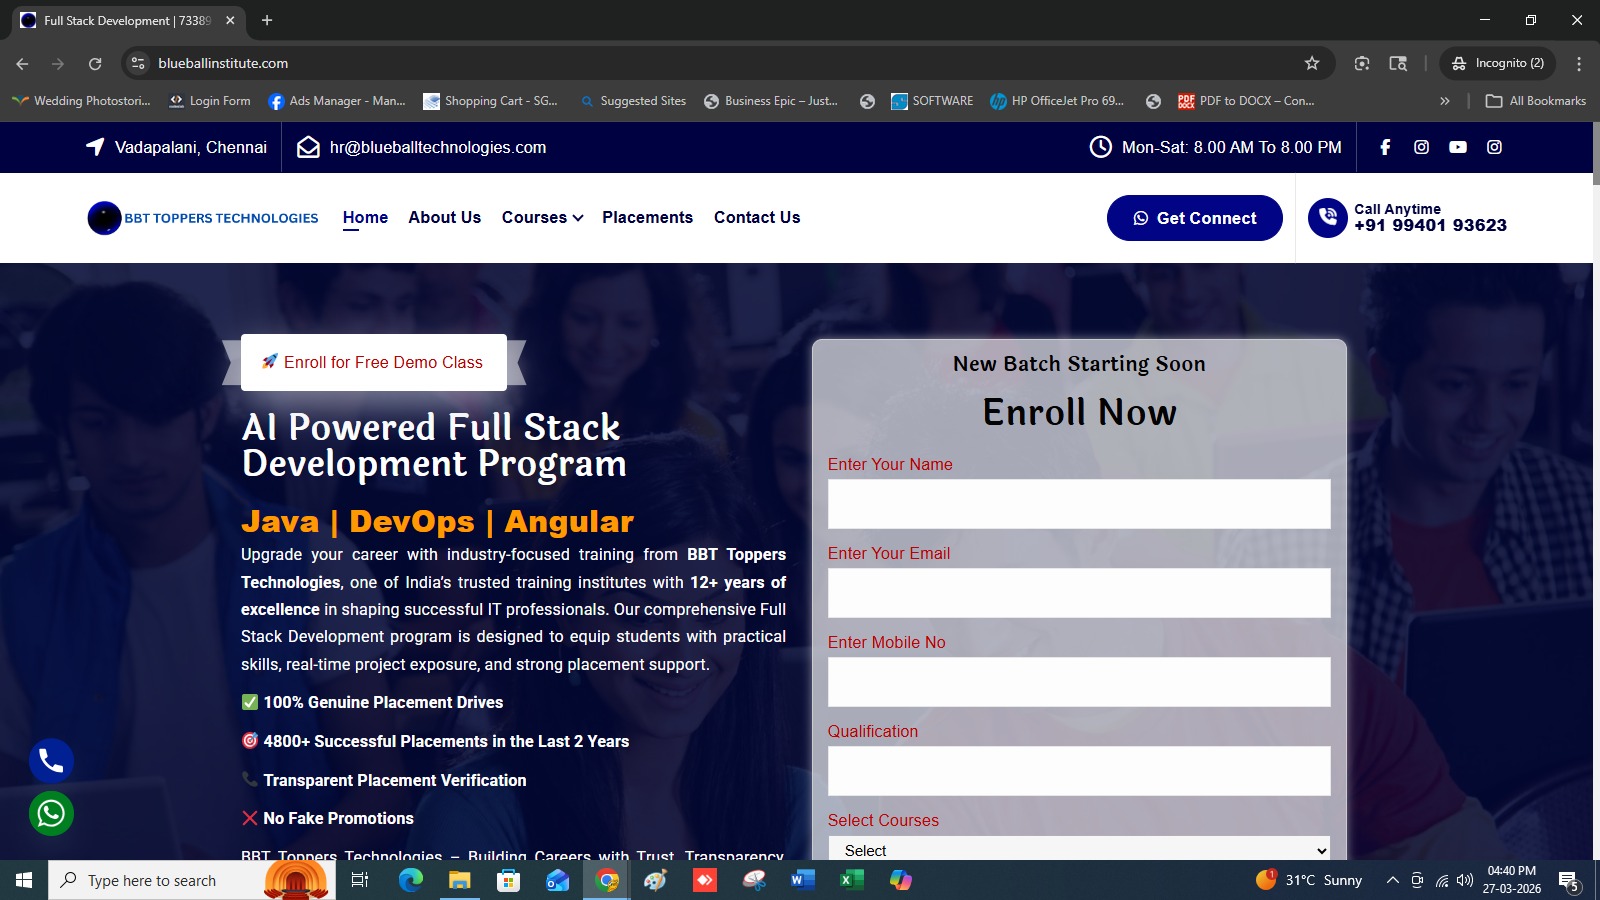Bookmark this page with star icon

[1312, 63]
